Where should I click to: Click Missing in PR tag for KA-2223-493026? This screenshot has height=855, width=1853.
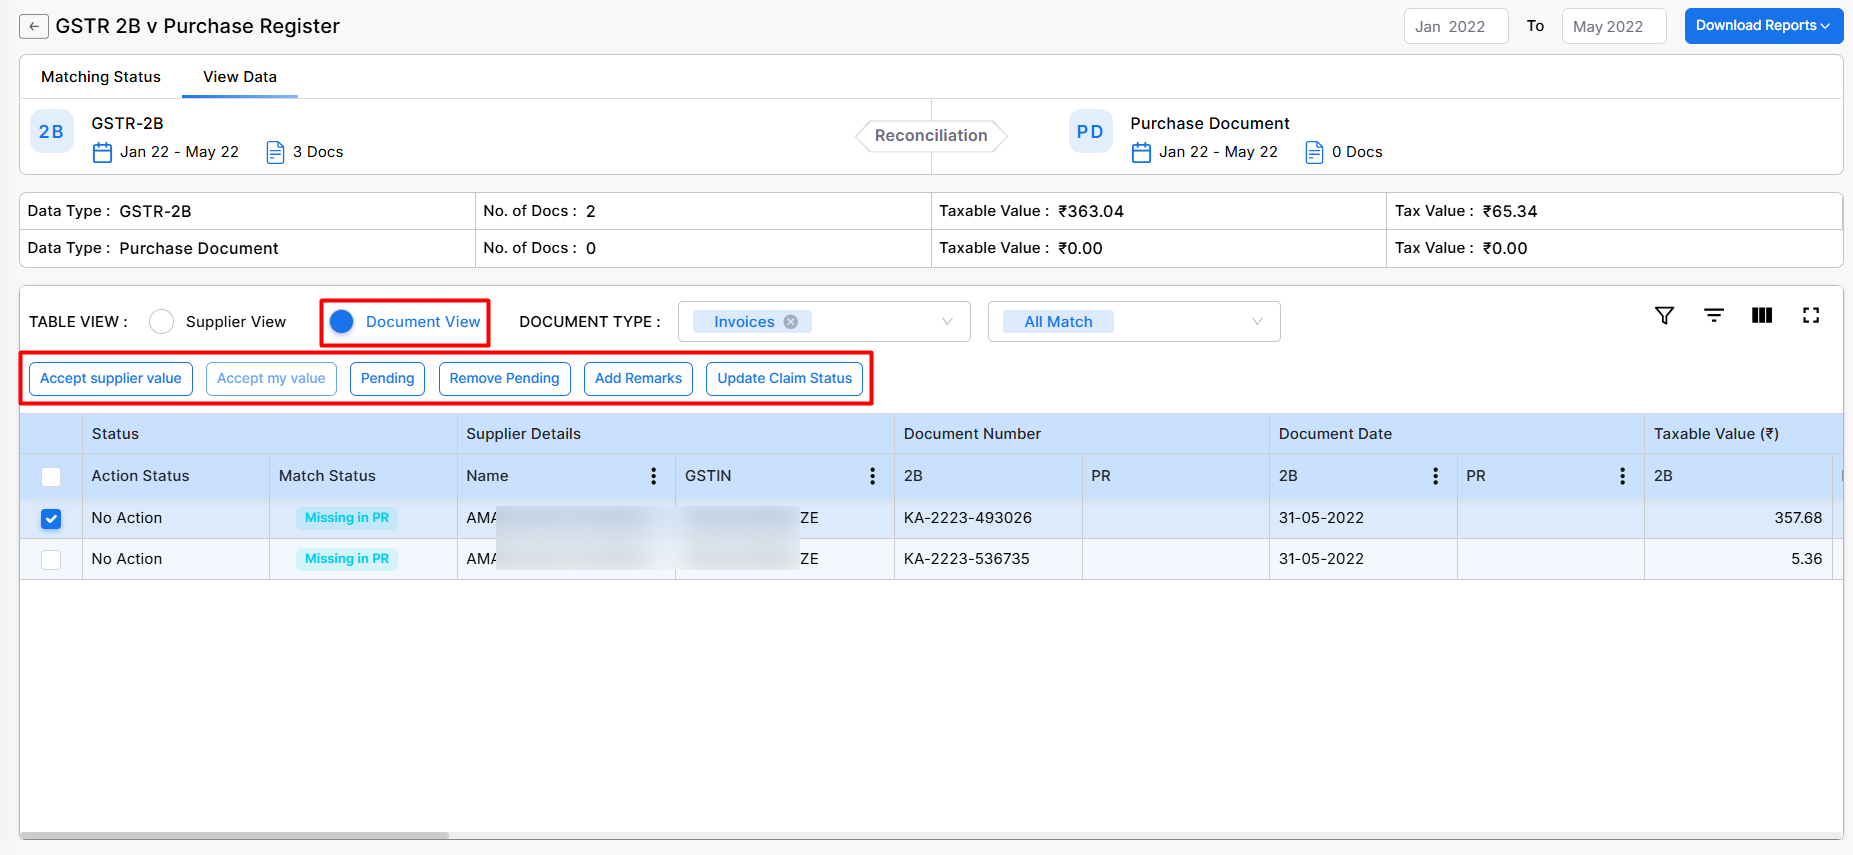[347, 518]
